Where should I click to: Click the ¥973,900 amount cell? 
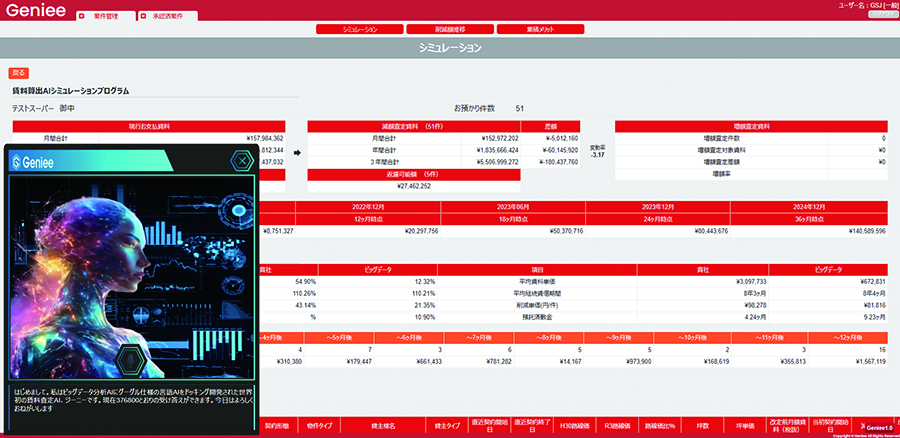pos(637,362)
